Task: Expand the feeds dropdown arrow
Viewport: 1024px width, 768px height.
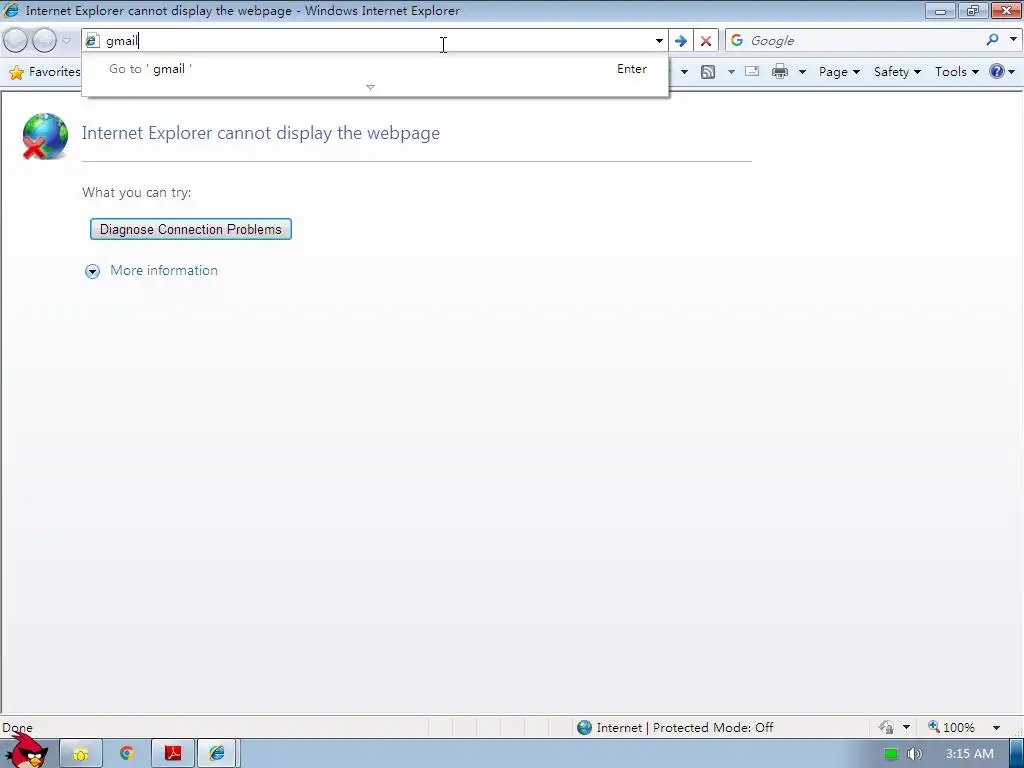Action: tap(731, 72)
